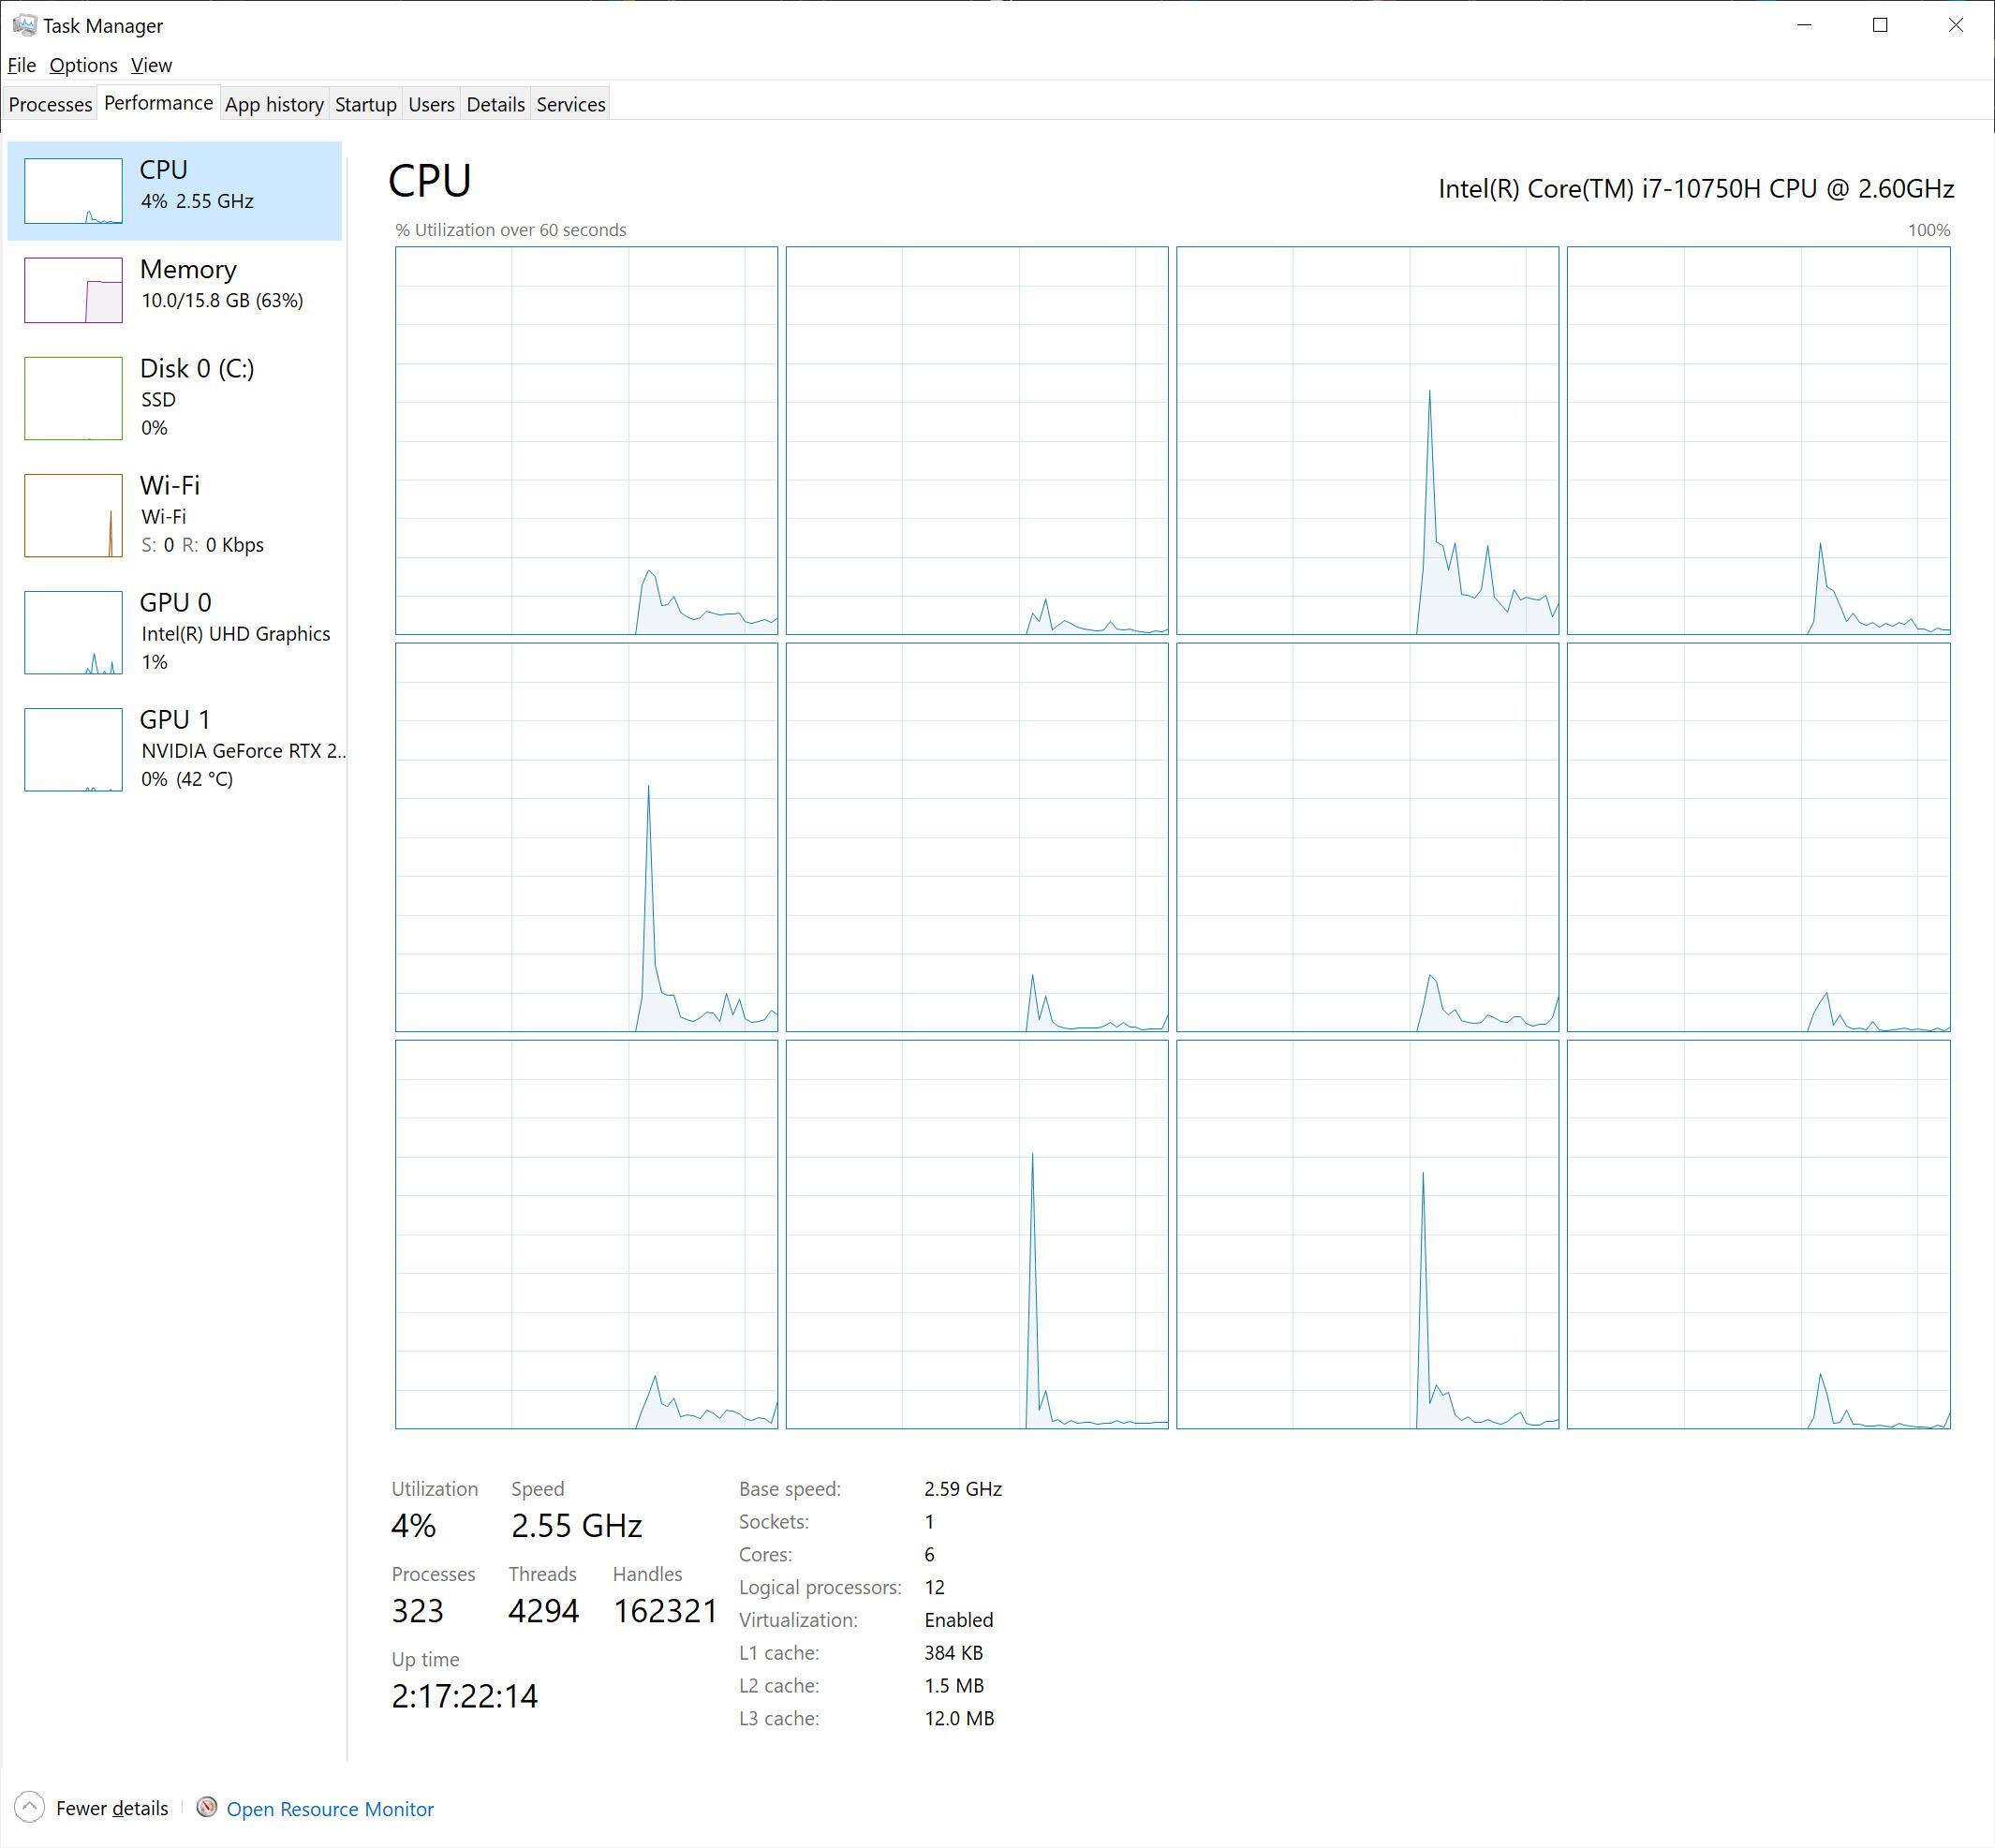The width and height of the screenshot is (1995, 1848).
Task: Open the File menu
Action: (x=21, y=65)
